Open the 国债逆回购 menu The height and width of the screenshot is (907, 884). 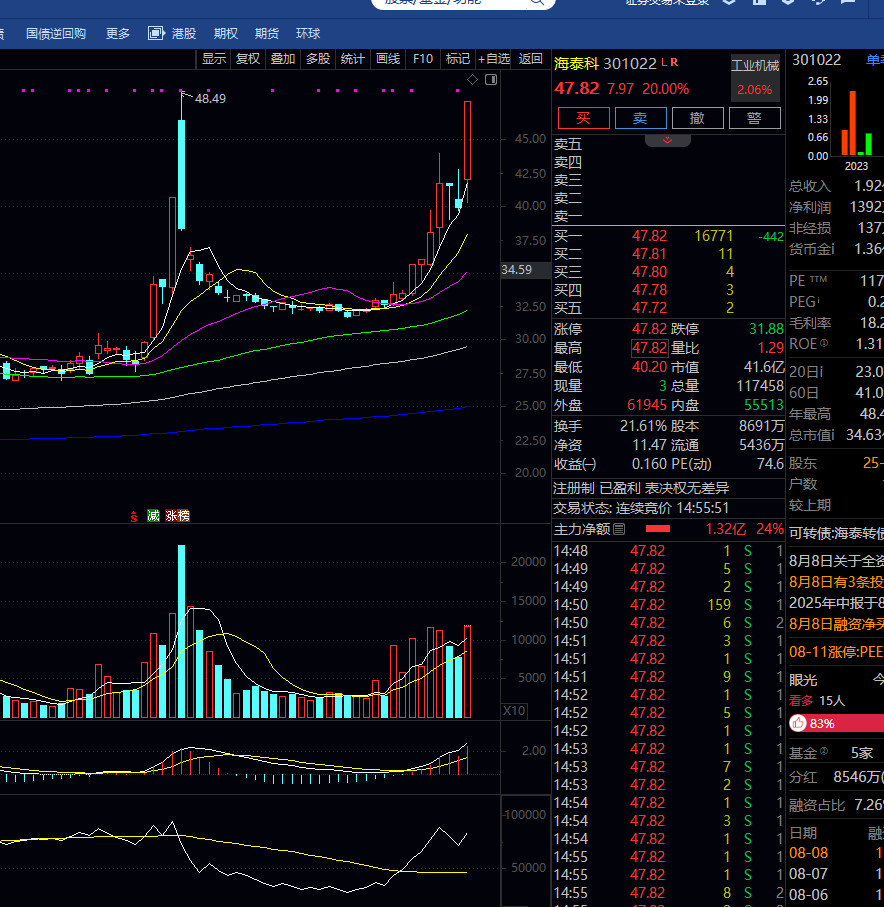click(56, 34)
